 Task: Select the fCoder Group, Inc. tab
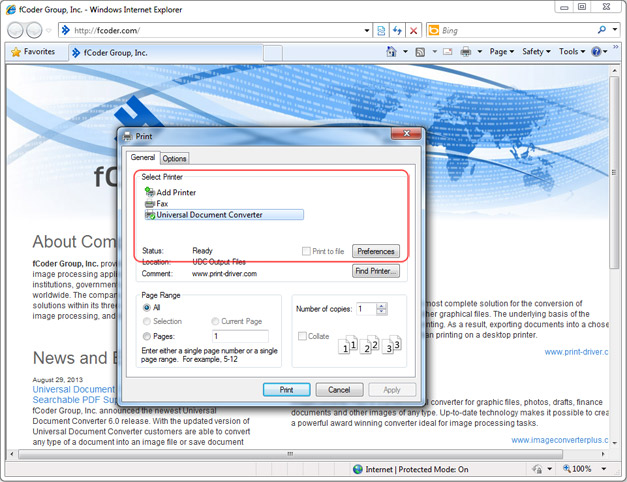click(x=166, y=53)
